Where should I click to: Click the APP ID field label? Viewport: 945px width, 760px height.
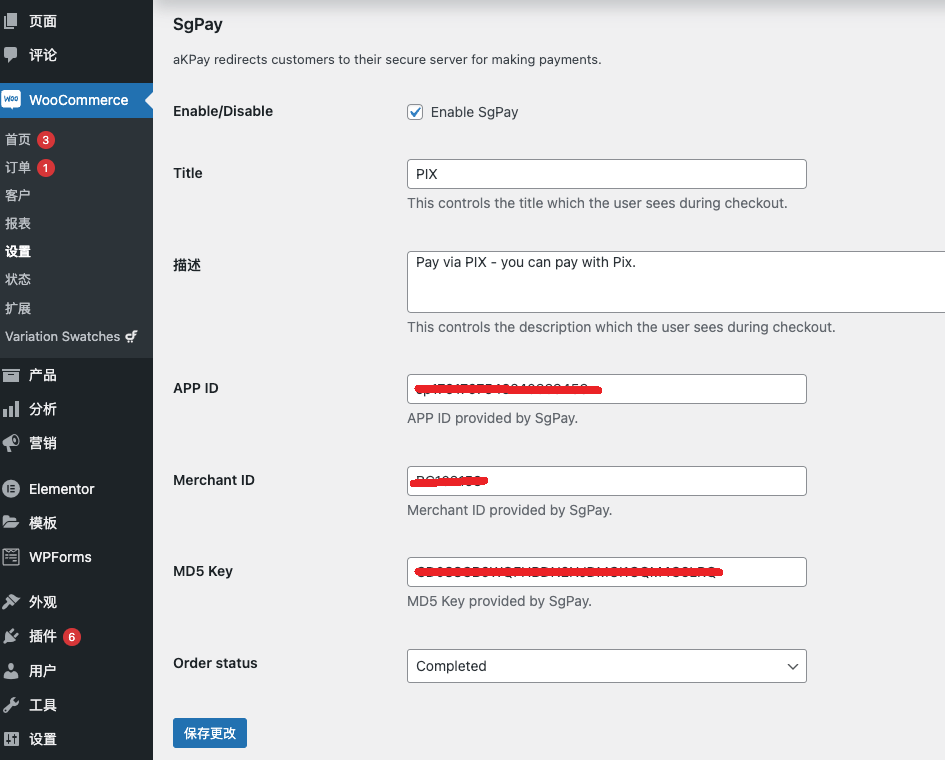[x=196, y=388]
